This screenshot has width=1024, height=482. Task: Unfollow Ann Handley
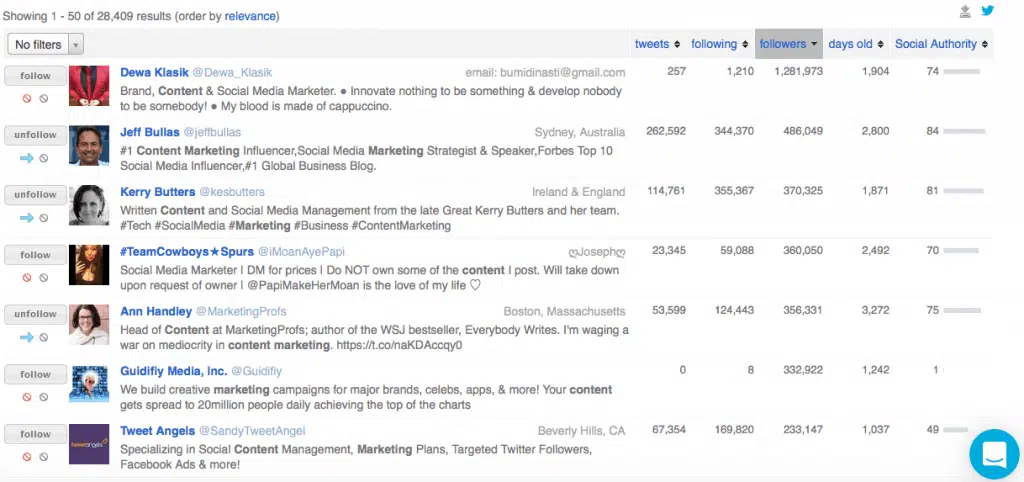(x=35, y=314)
